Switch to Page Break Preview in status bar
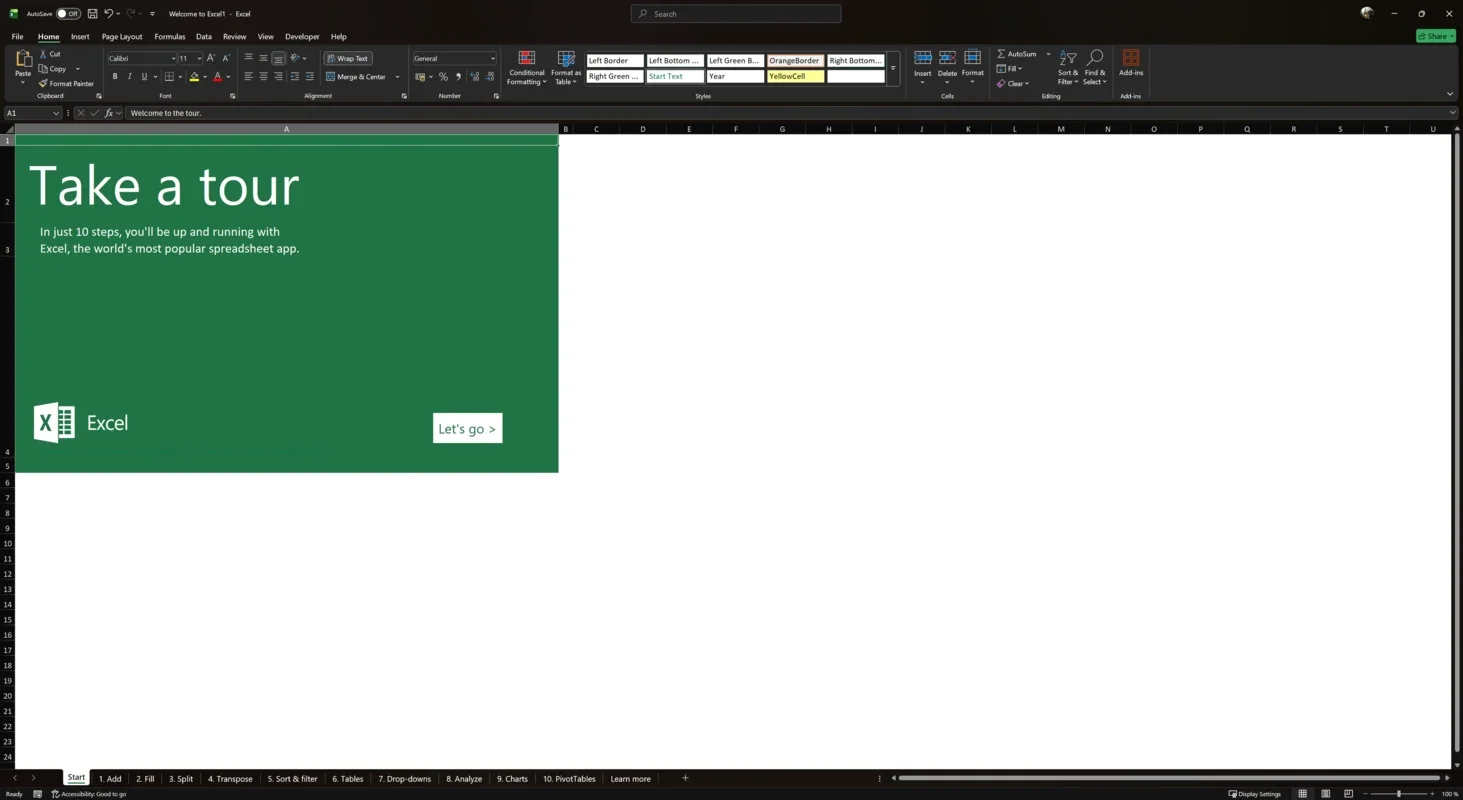This screenshot has height=800, width=1463. 1349,794
